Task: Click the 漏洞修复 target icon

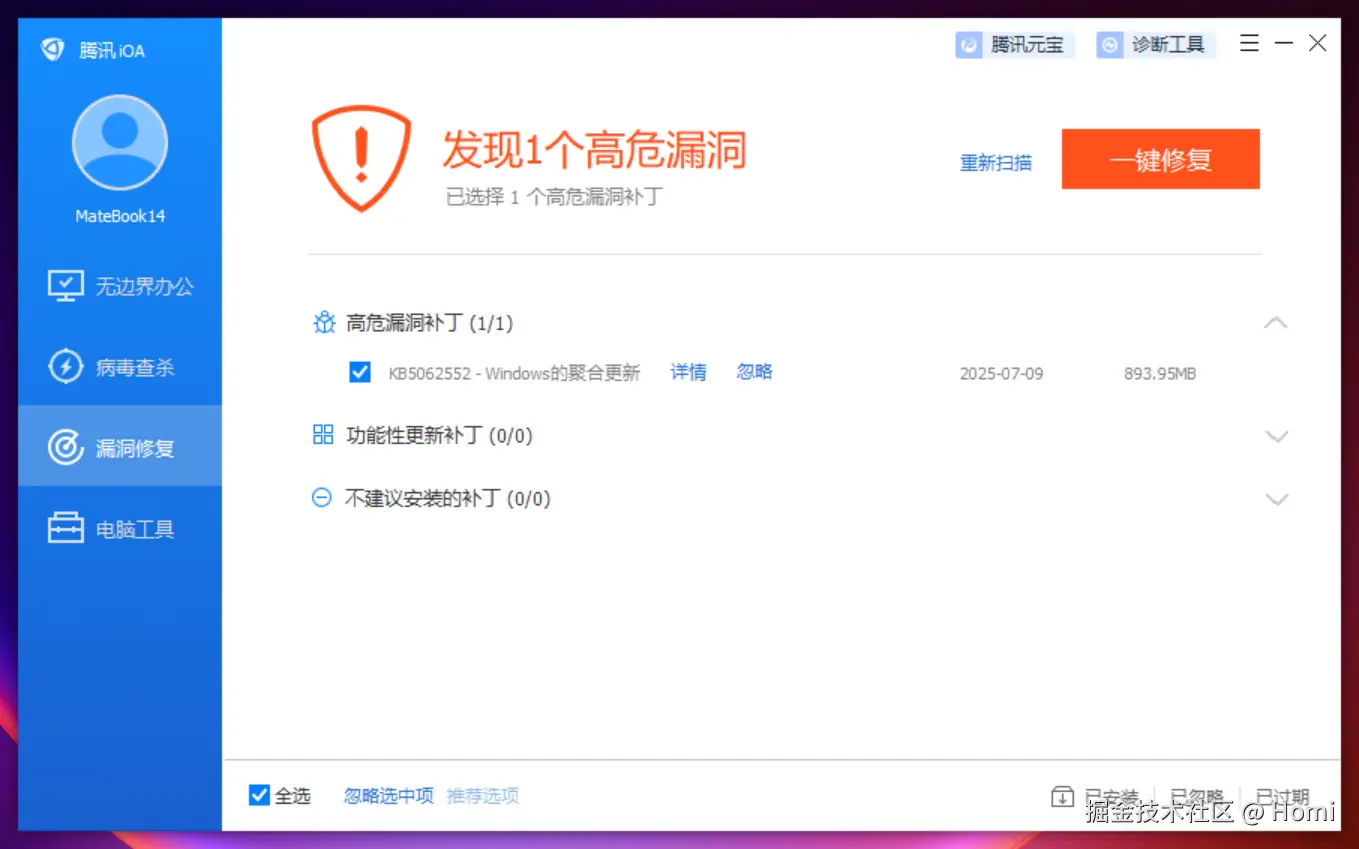Action: coord(66,448)
